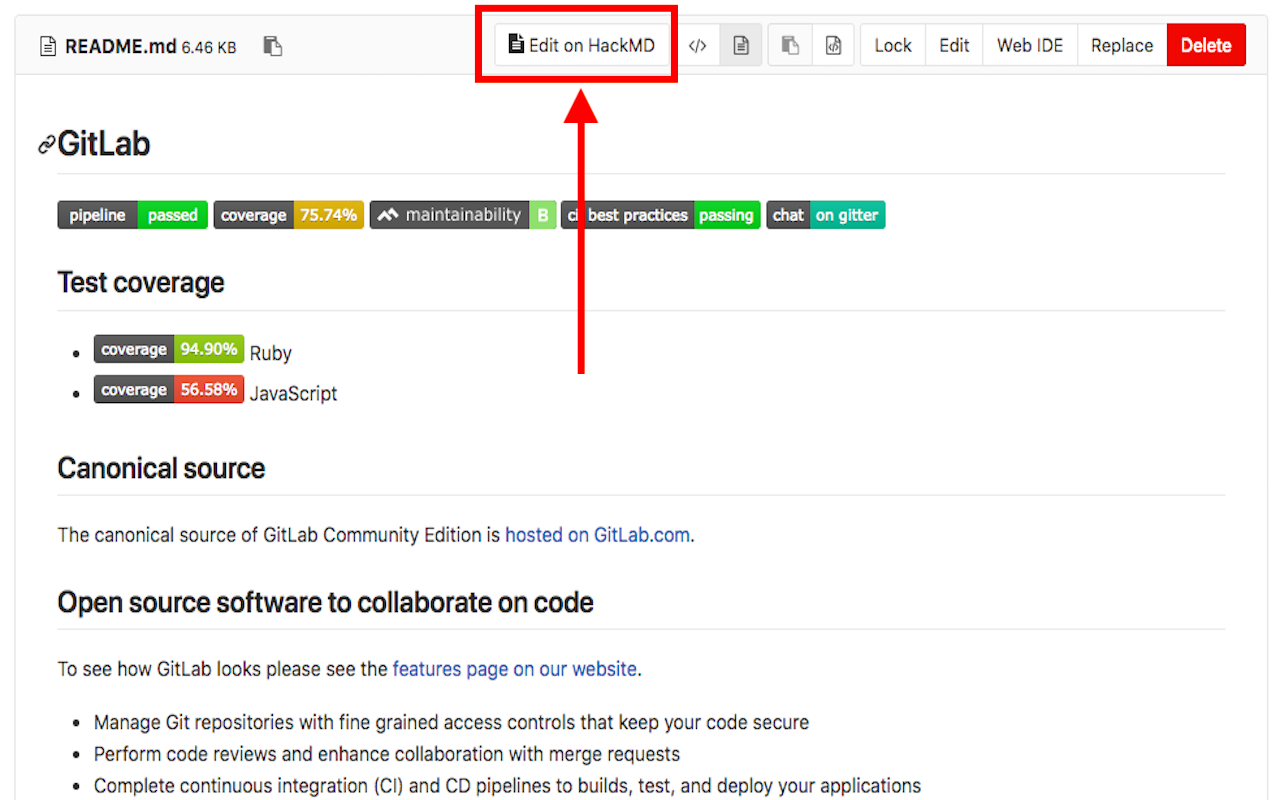1280x800 pixels.
Task: Click the Test coverage heading
Action: (141, 283)
